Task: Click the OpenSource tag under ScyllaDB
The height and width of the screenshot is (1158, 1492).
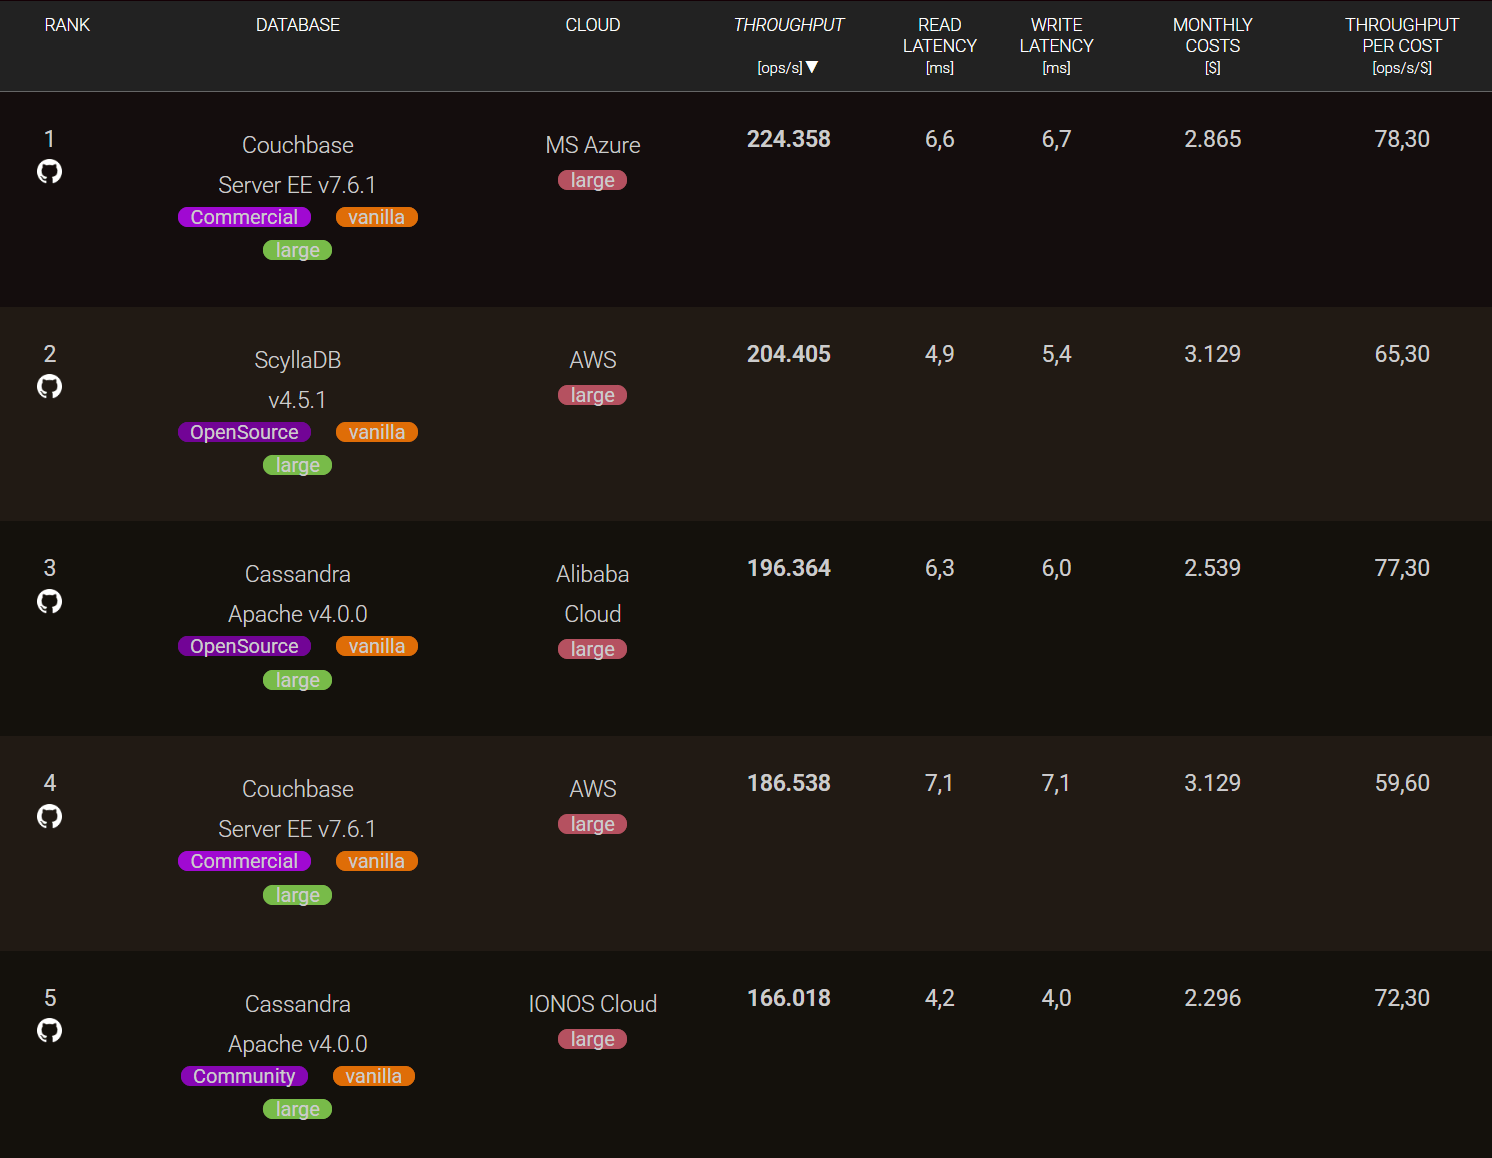Action: 244,432
